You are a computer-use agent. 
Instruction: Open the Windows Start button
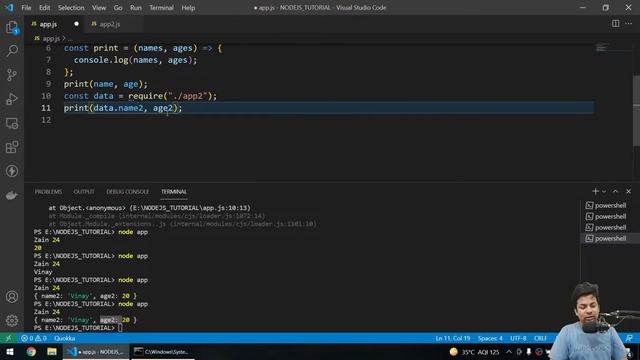(9, 351)
